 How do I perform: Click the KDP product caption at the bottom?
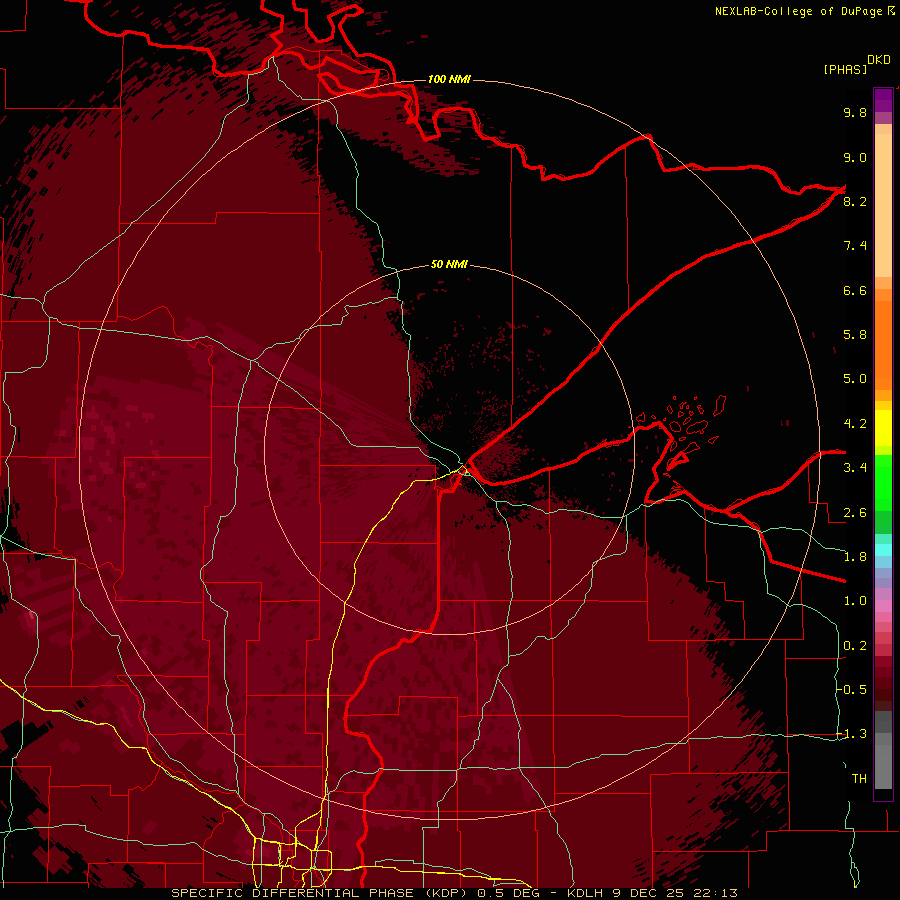[455, 893]
